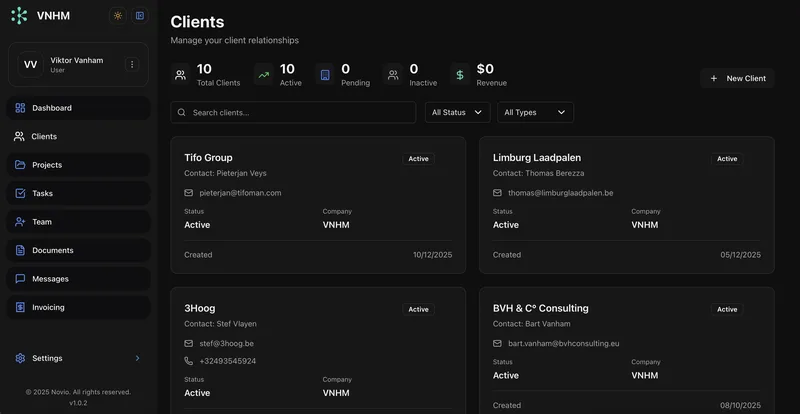Toggle the light/dark theme sun icon

click(x=118, y=16)
